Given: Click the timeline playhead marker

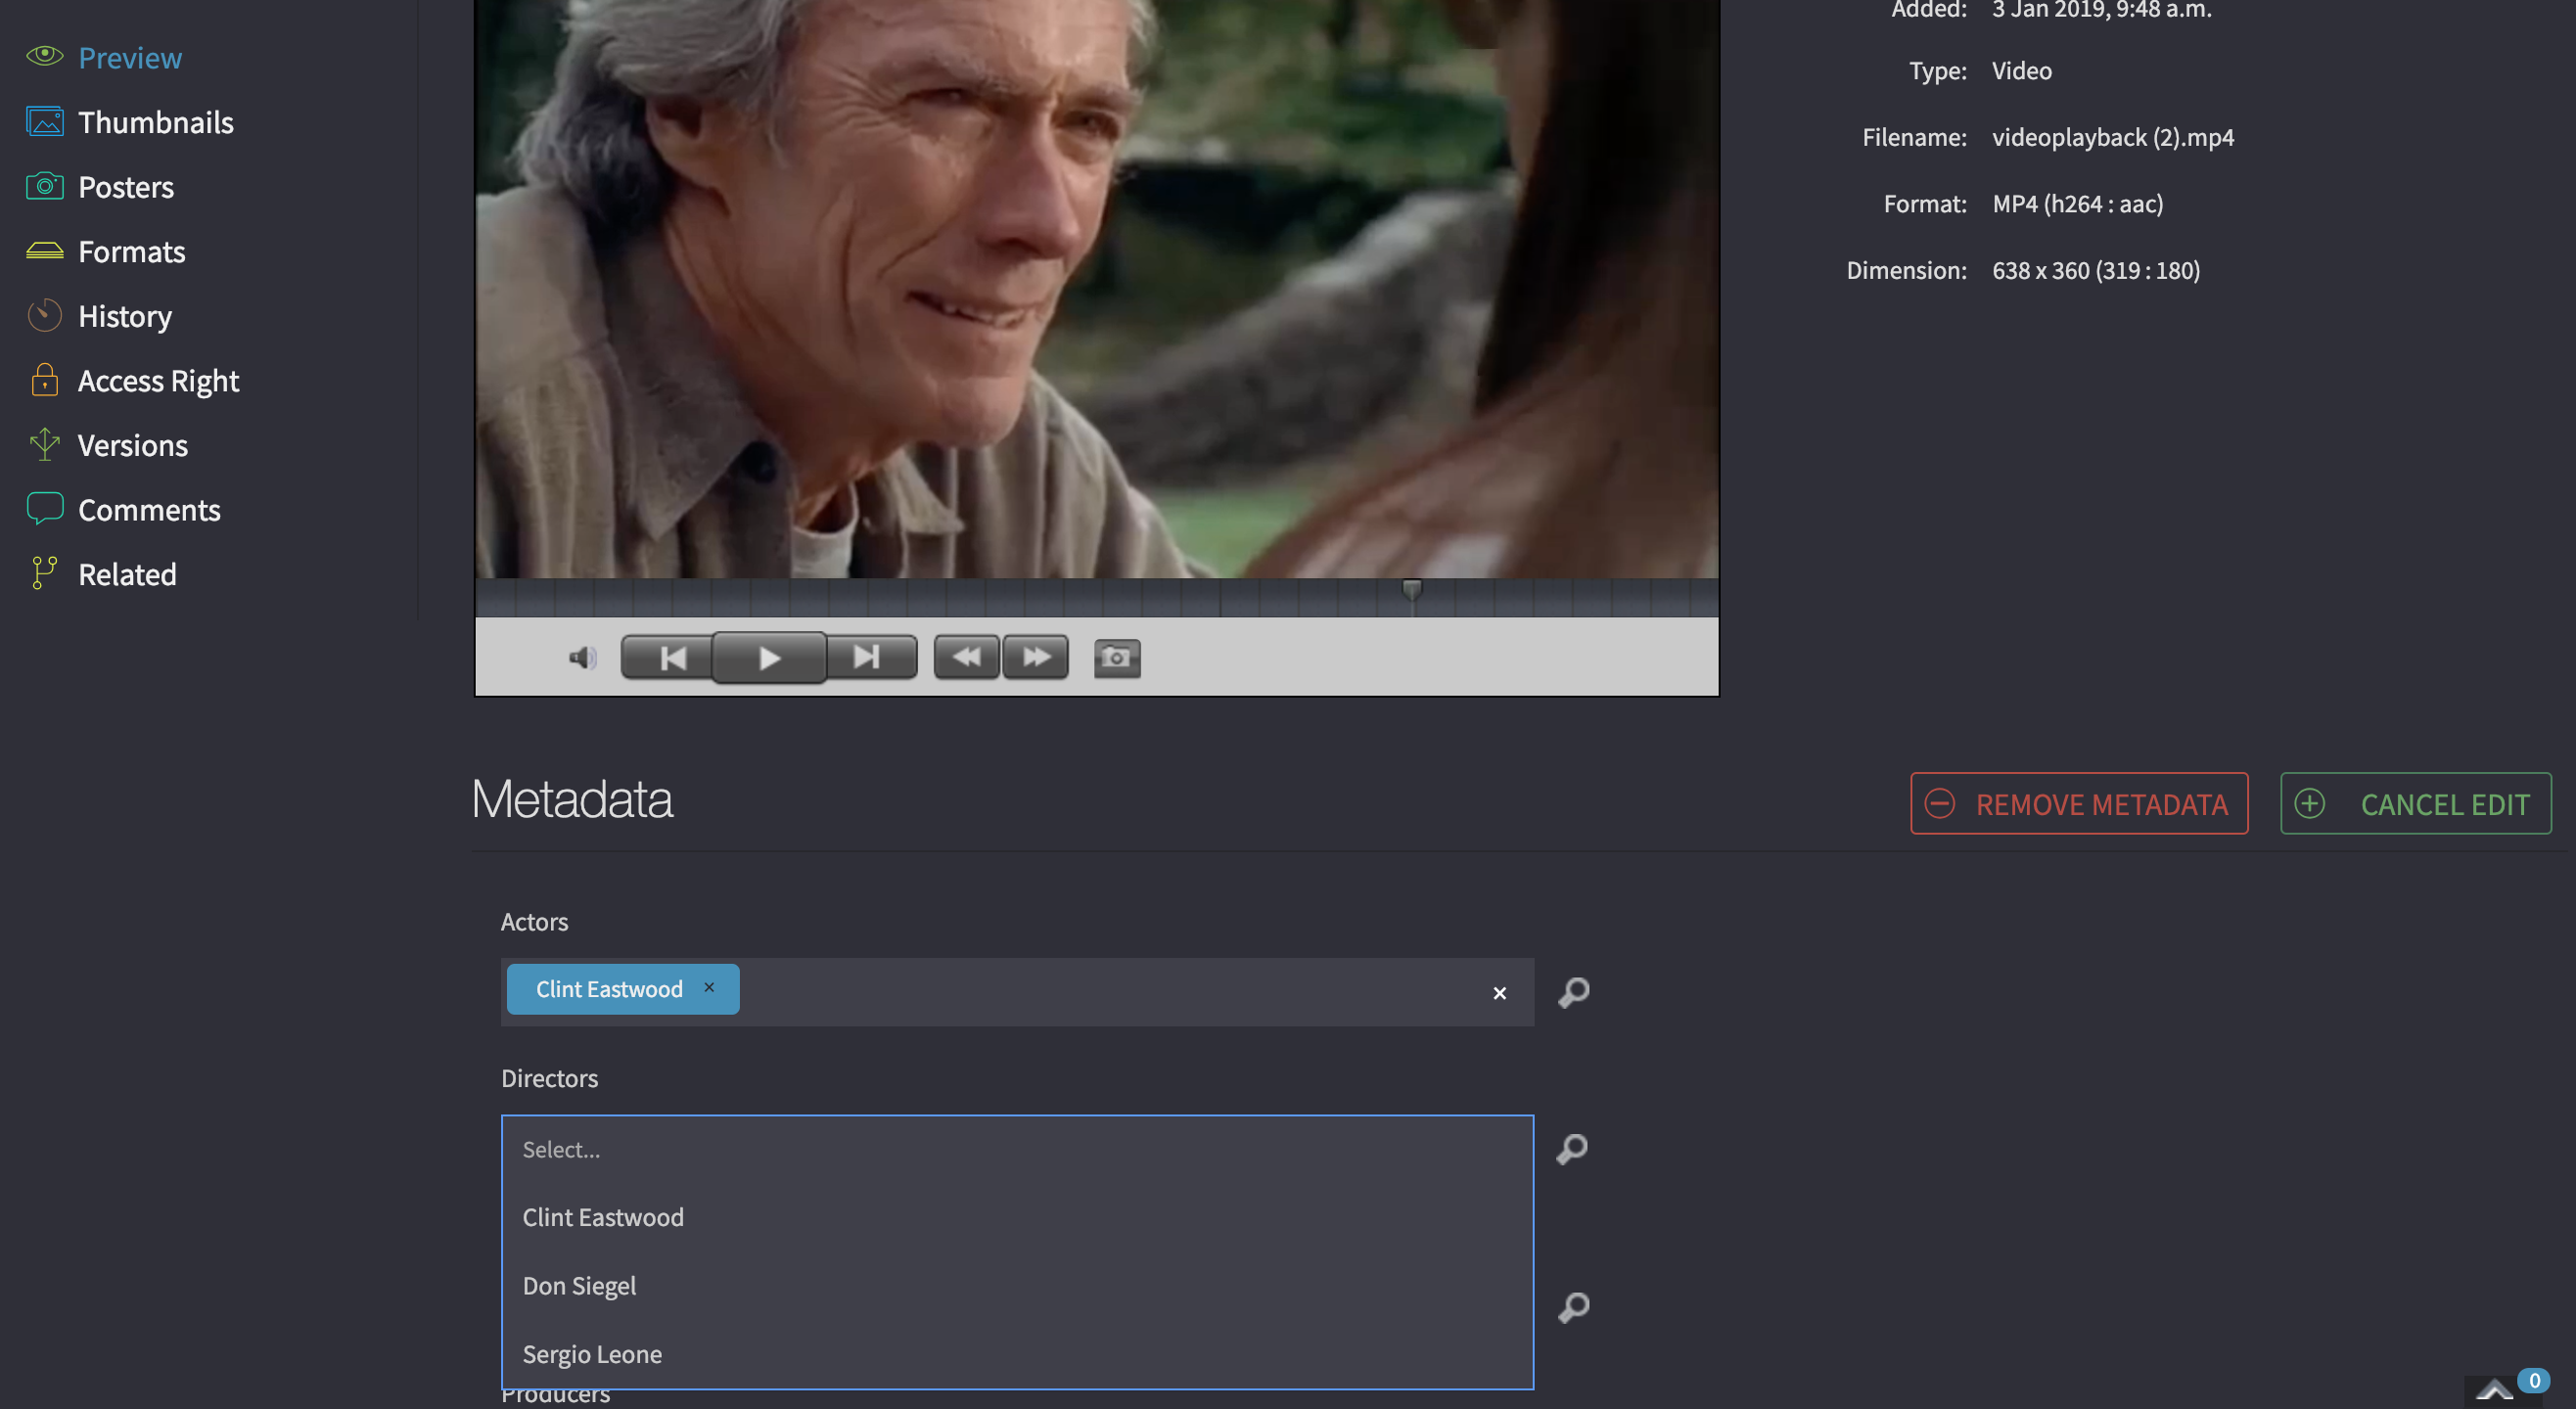Looking at the screenshot, I should coord(1411,589).
